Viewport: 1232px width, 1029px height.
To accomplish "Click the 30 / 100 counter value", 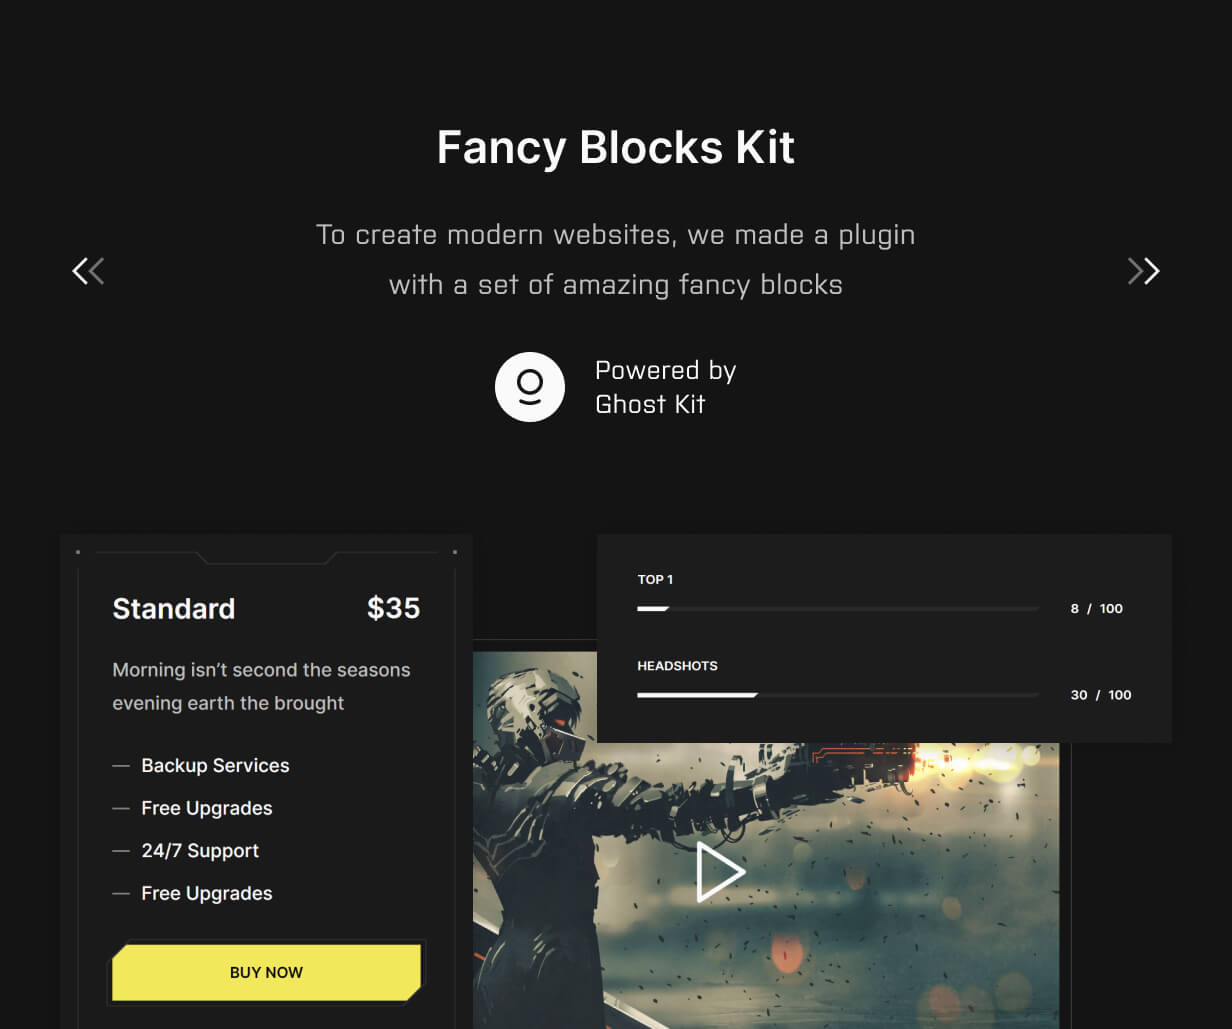I will 1101,695.
